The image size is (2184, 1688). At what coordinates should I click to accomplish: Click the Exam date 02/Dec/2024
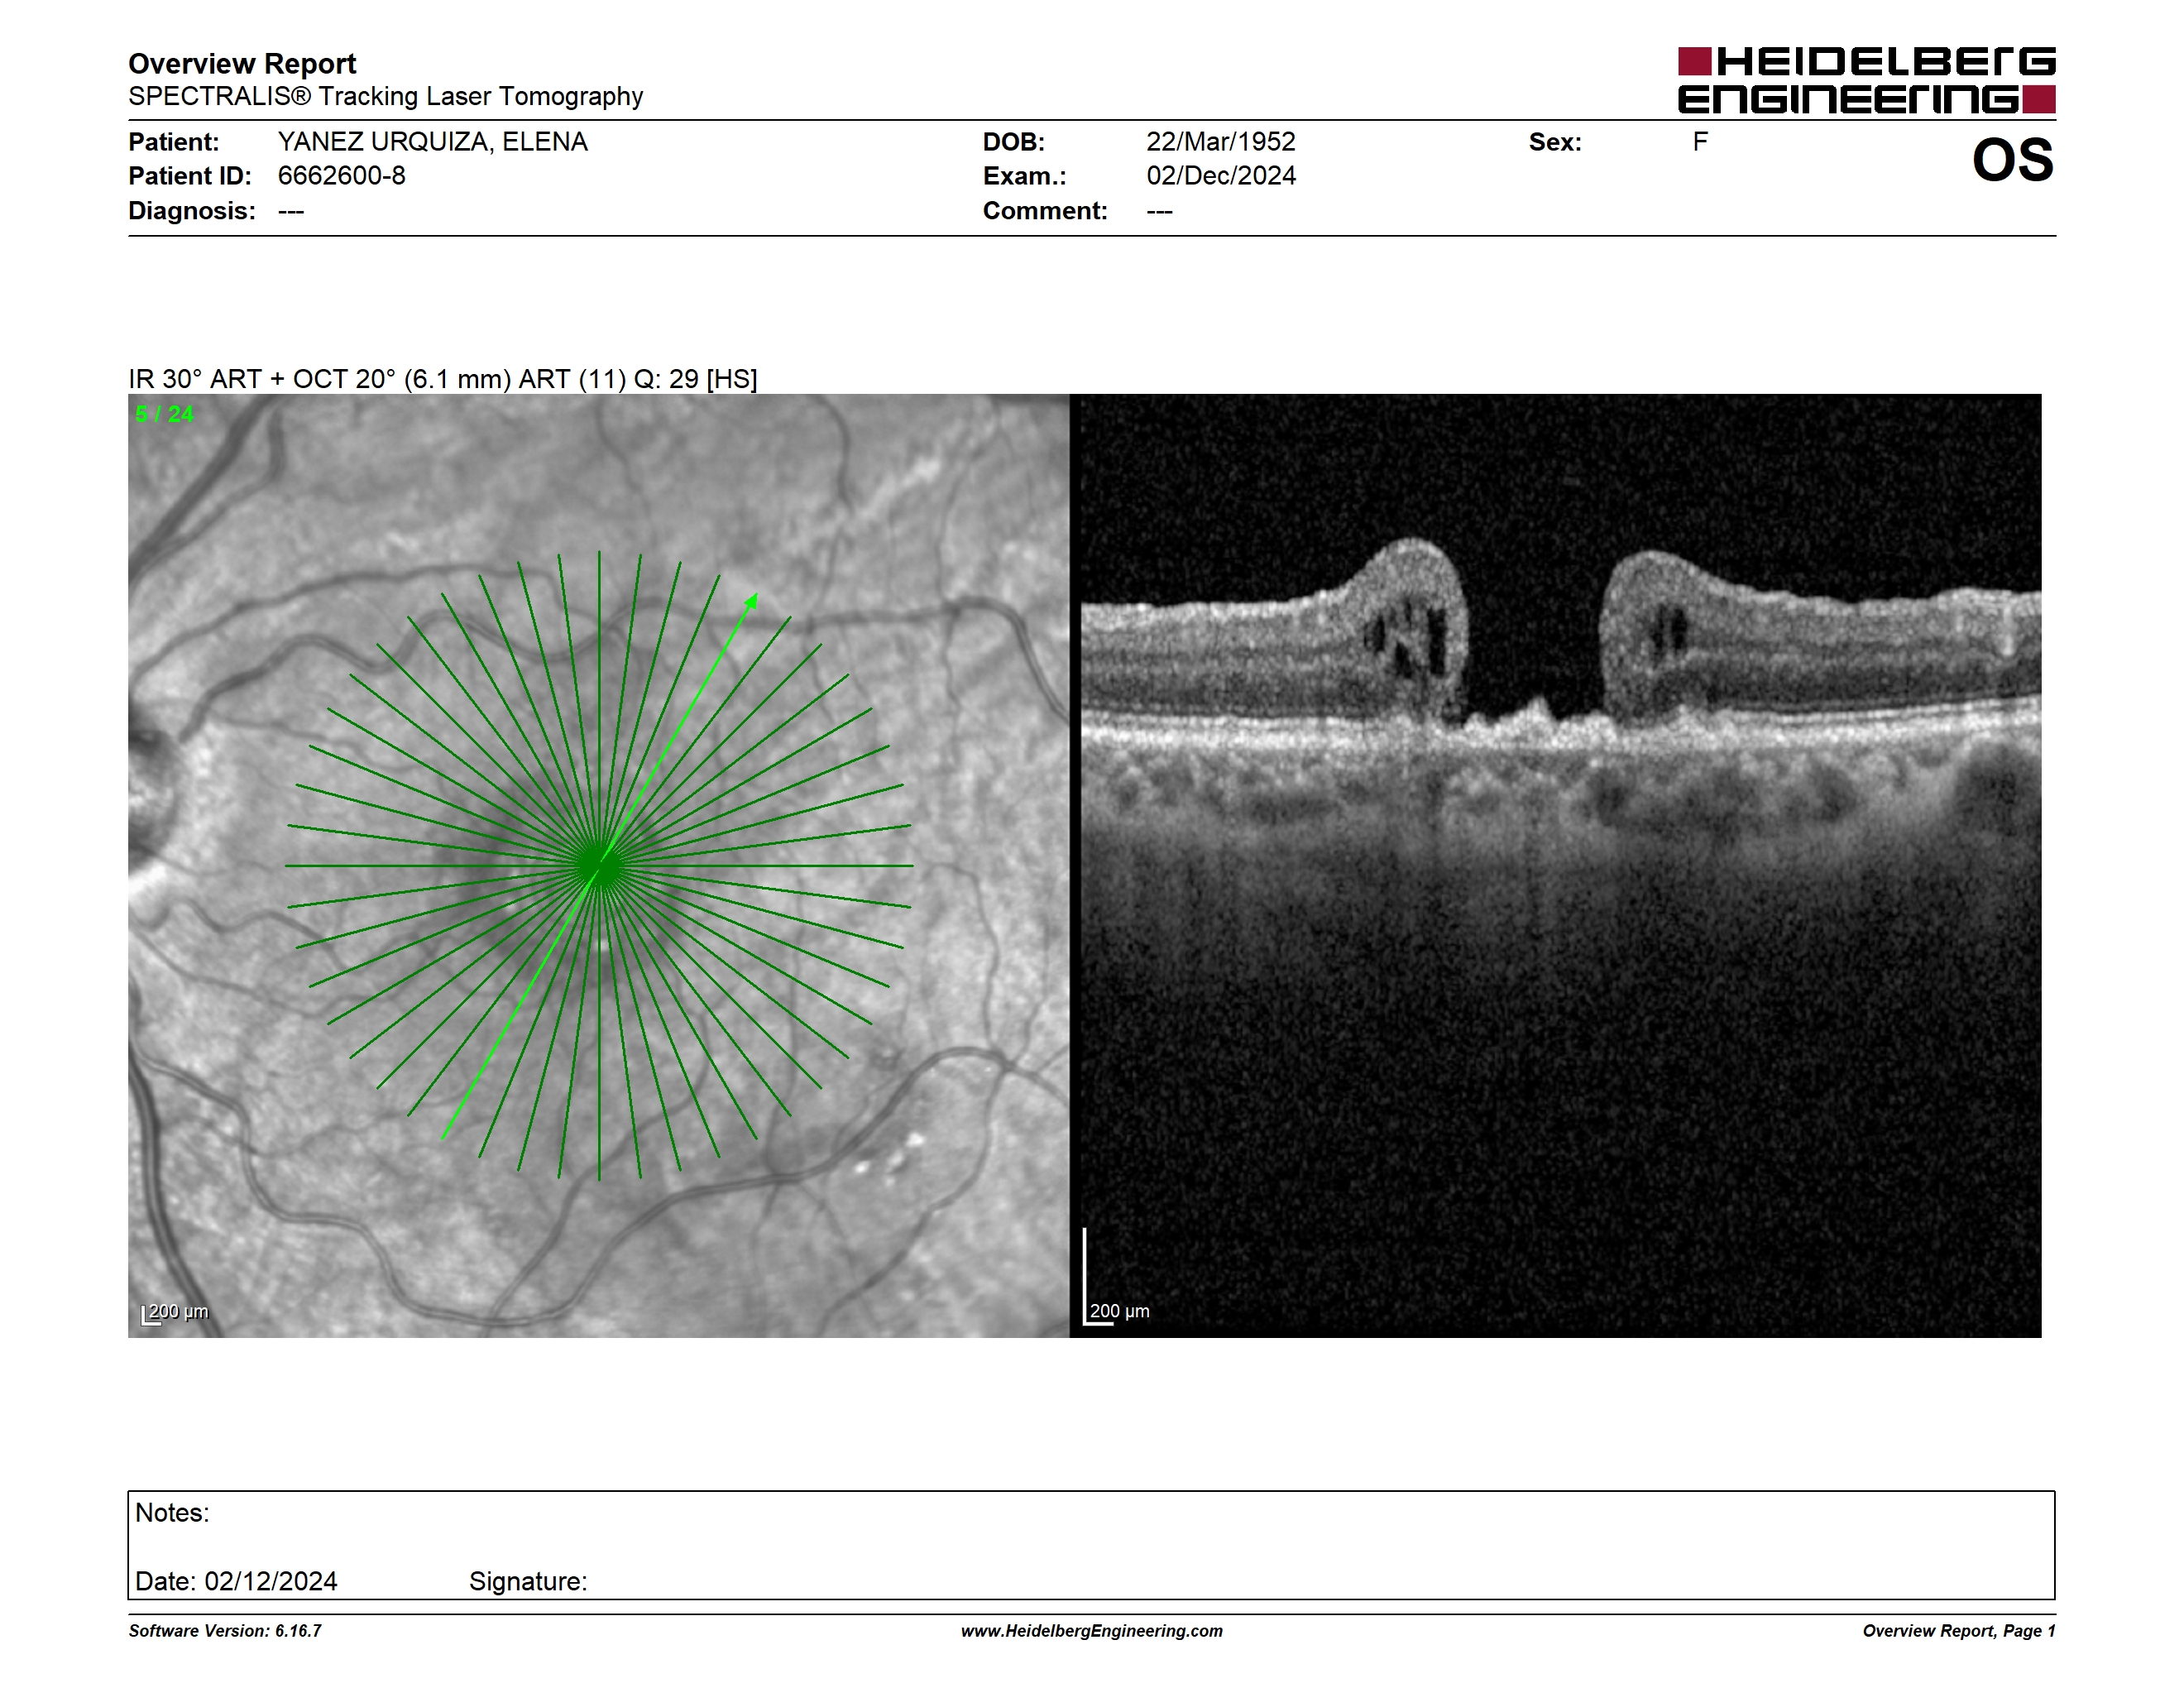(x=1220, y=176)
